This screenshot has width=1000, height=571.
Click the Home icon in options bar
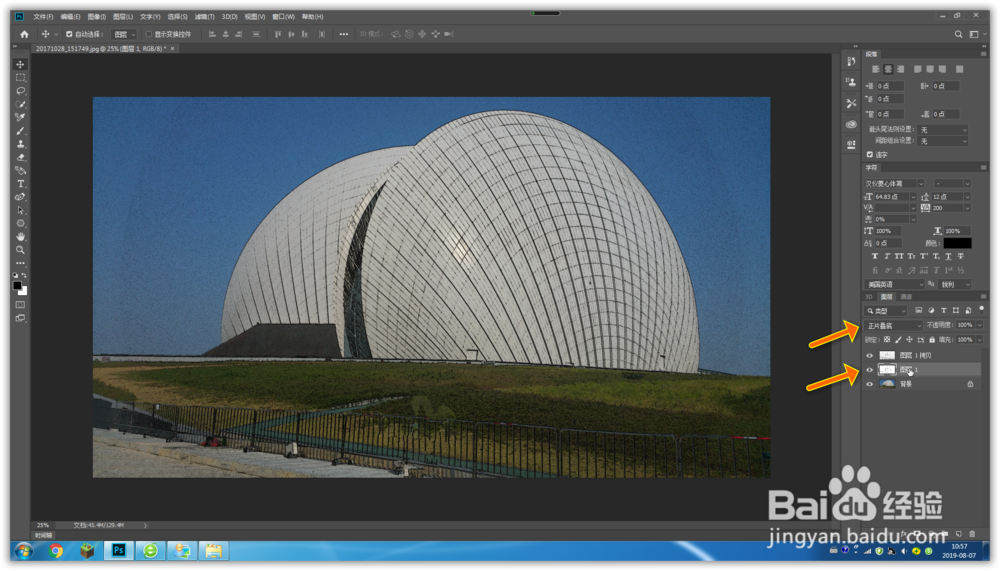[24, 34]
